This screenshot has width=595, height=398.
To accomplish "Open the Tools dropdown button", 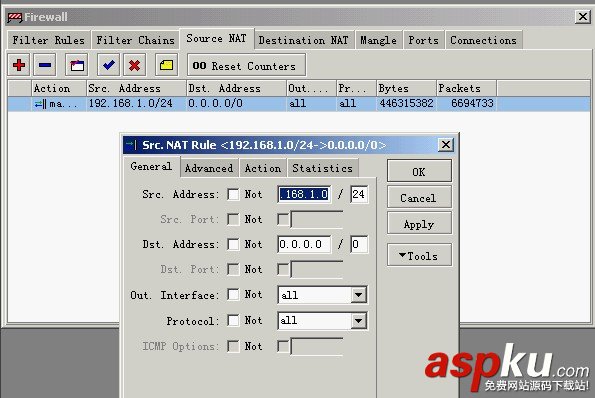I will 419,256.
